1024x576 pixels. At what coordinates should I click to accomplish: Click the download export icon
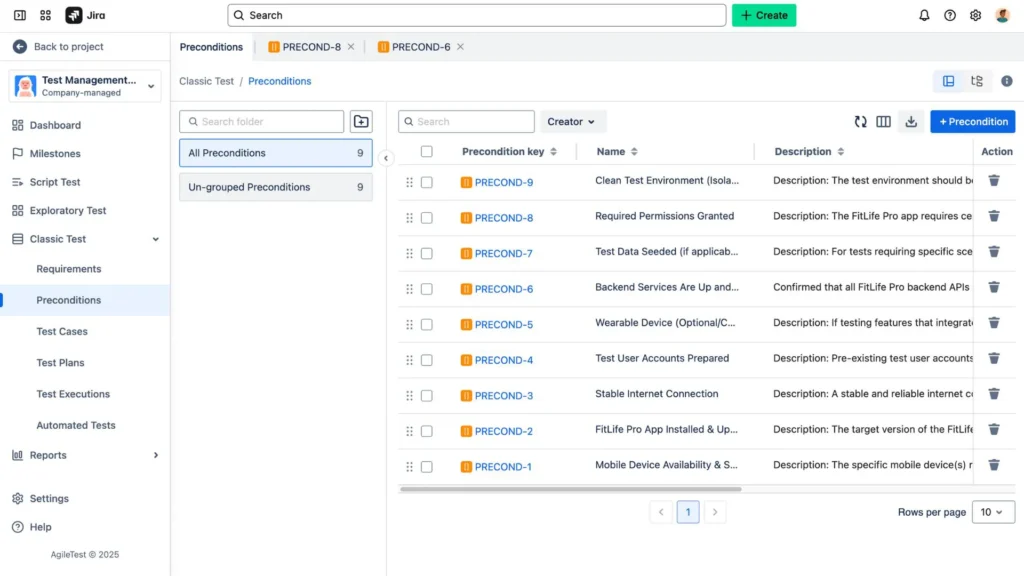click(x=910, y=122)
